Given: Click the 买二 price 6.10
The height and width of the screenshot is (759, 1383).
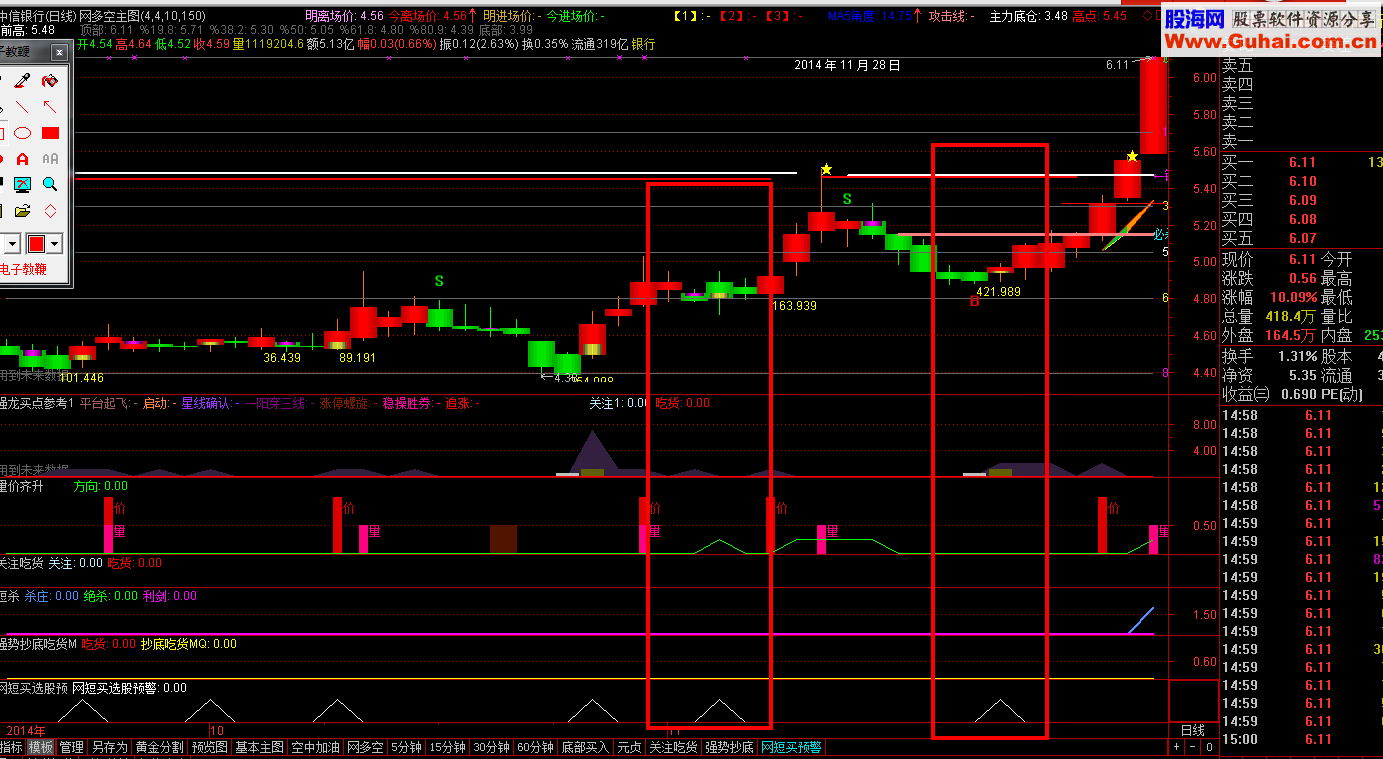Looking at the screenshot, I should click(1303, 181).
